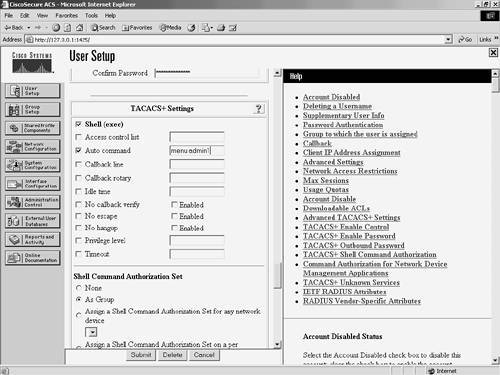Select the As Group radio button

pos(79,299)
